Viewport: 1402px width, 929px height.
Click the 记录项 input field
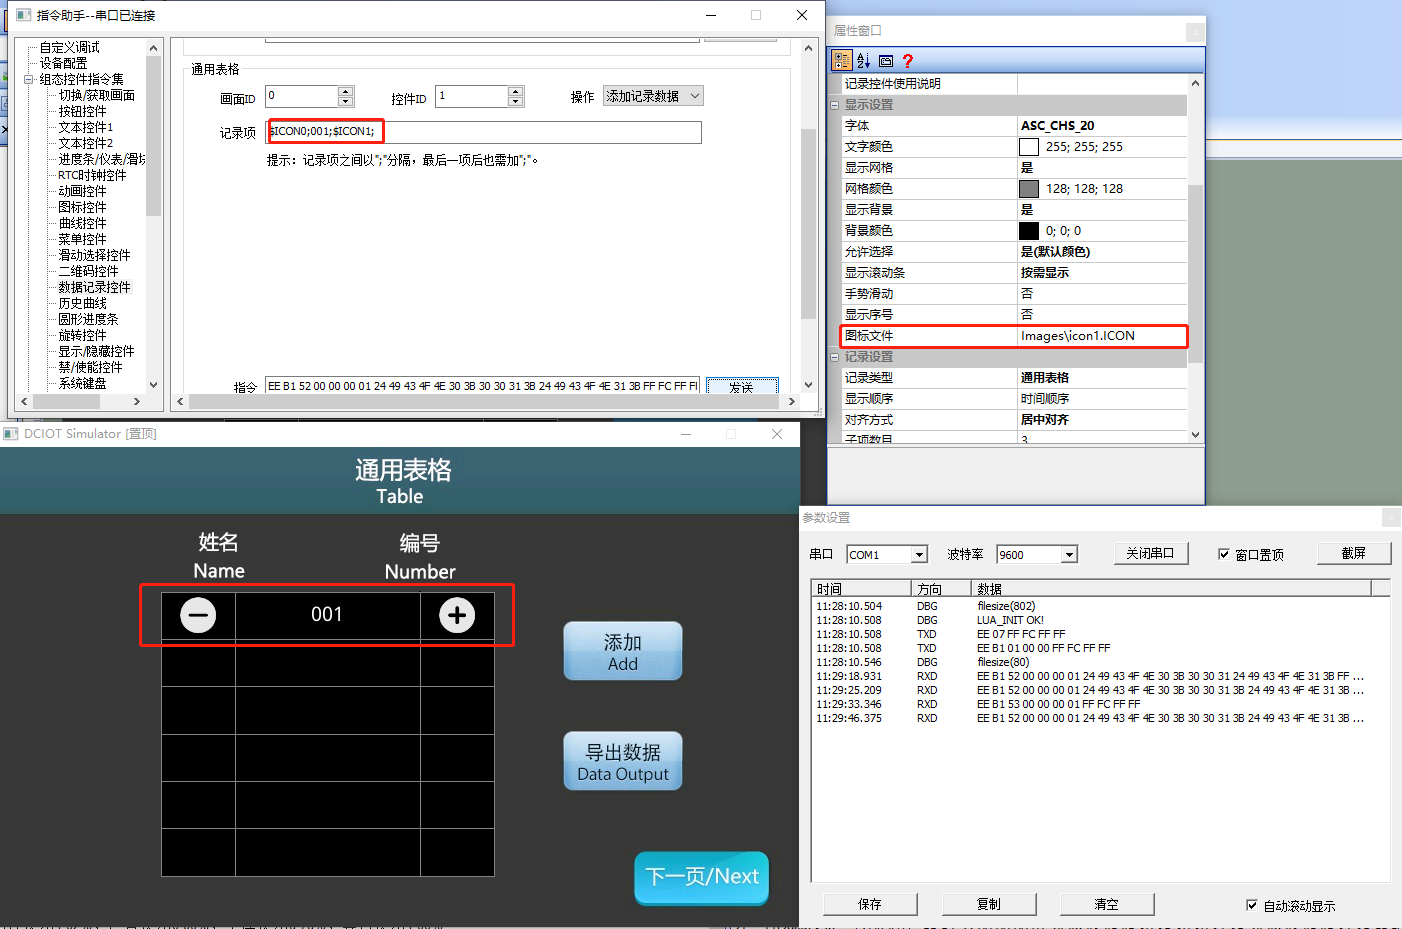tap(484, 132)
